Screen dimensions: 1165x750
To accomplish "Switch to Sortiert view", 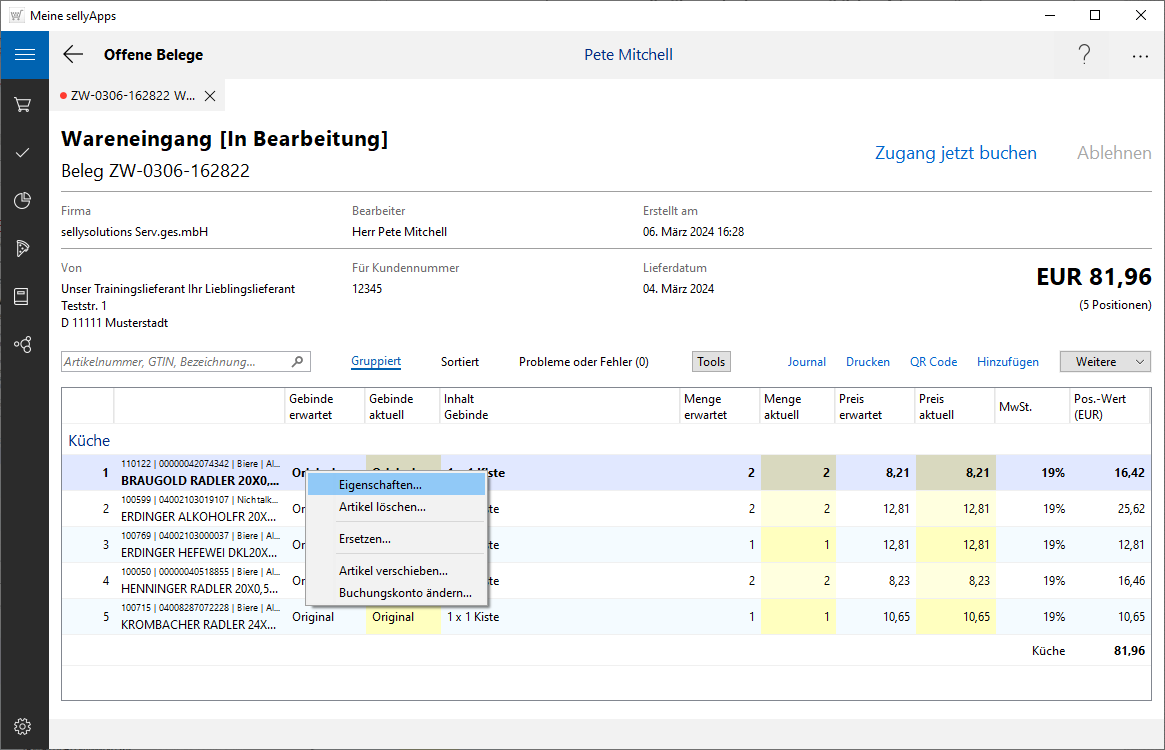I will click(x=460, y=362).
